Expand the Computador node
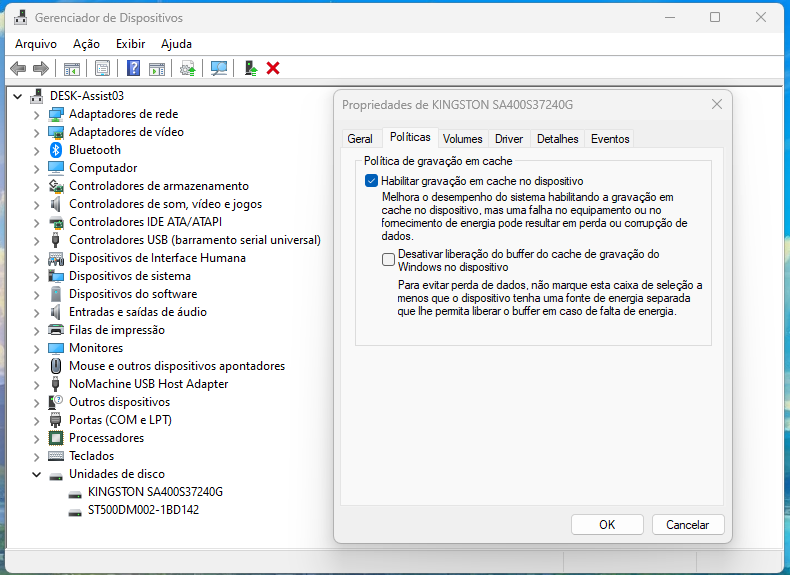Viewport: 790px width, 575px height. 36,168
